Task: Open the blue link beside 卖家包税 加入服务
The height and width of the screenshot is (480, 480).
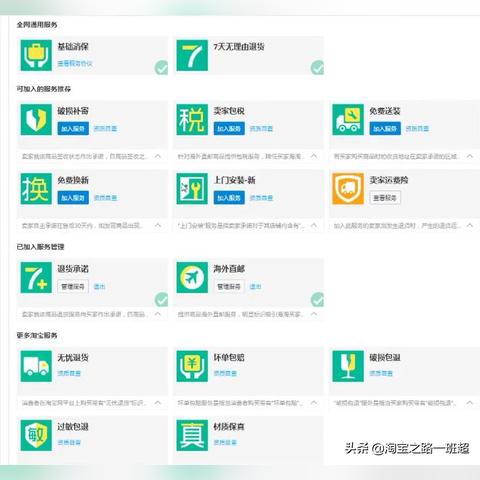Action: pos(261,129)
